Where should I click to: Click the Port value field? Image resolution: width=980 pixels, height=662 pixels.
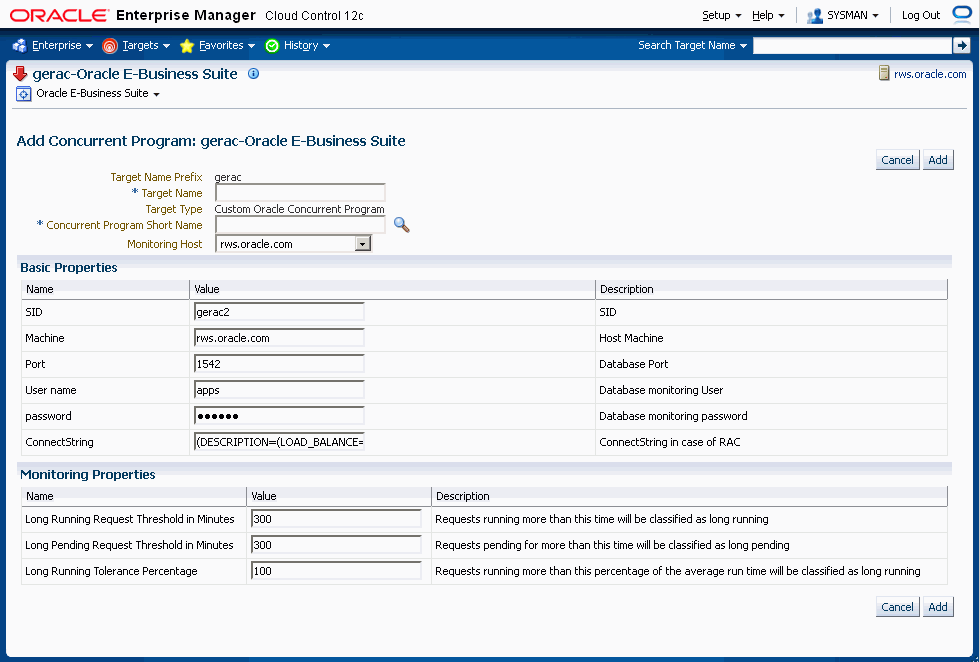(x=279, y=364)
